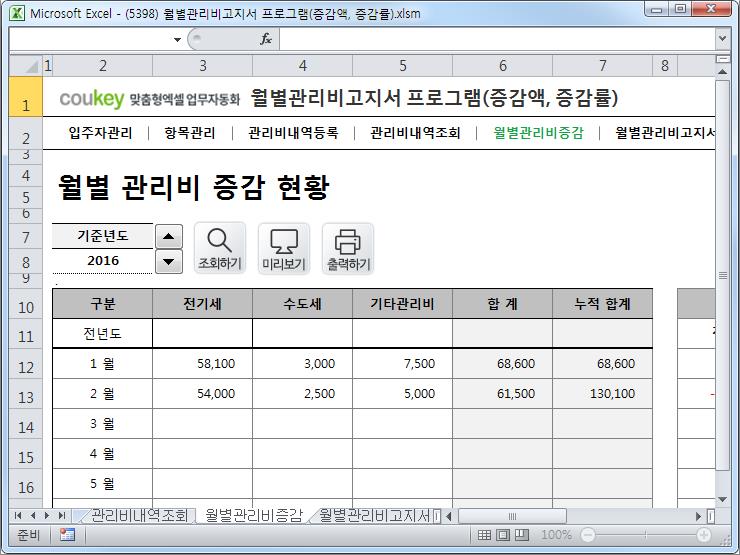The height and width of the screenshot is (555, 740).
Task: Switch to Page Layout view in status bar
Action: [503, 535]
